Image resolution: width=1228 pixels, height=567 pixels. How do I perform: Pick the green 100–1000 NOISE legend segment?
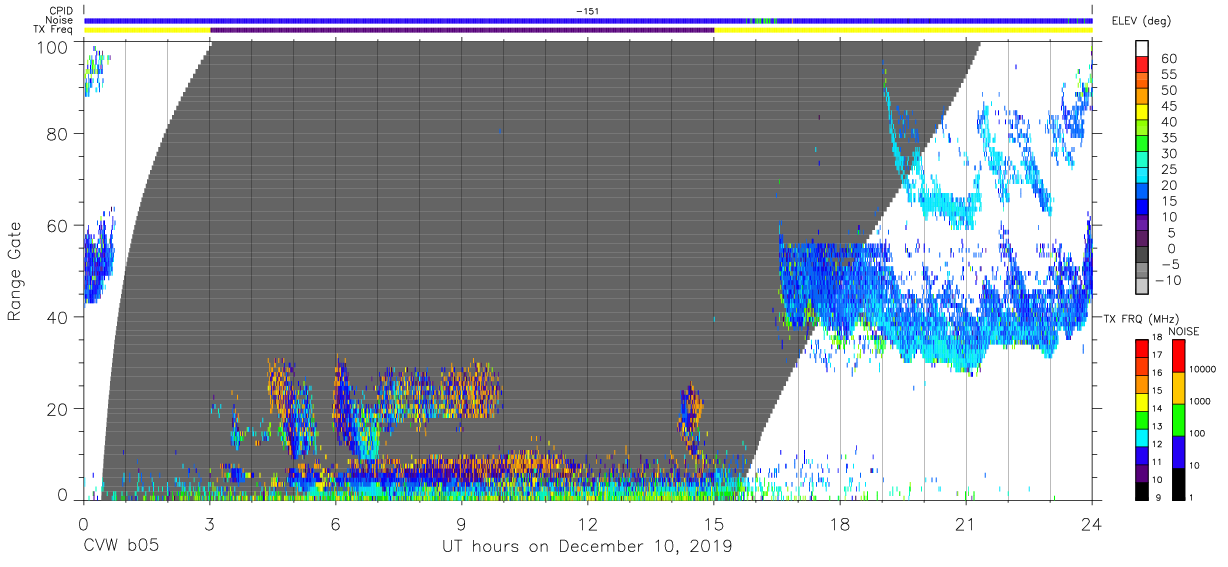[x=1179, y=419]
